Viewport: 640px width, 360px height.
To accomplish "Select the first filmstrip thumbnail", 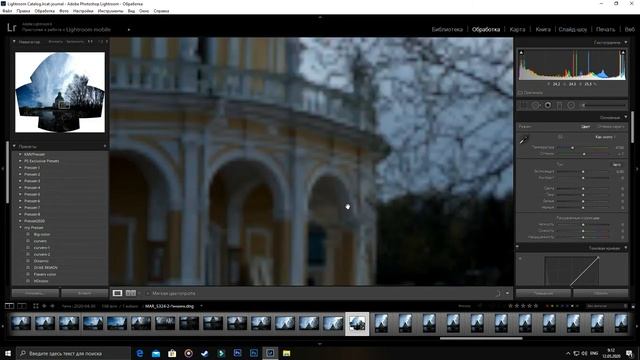I will [x=21, y=323].
